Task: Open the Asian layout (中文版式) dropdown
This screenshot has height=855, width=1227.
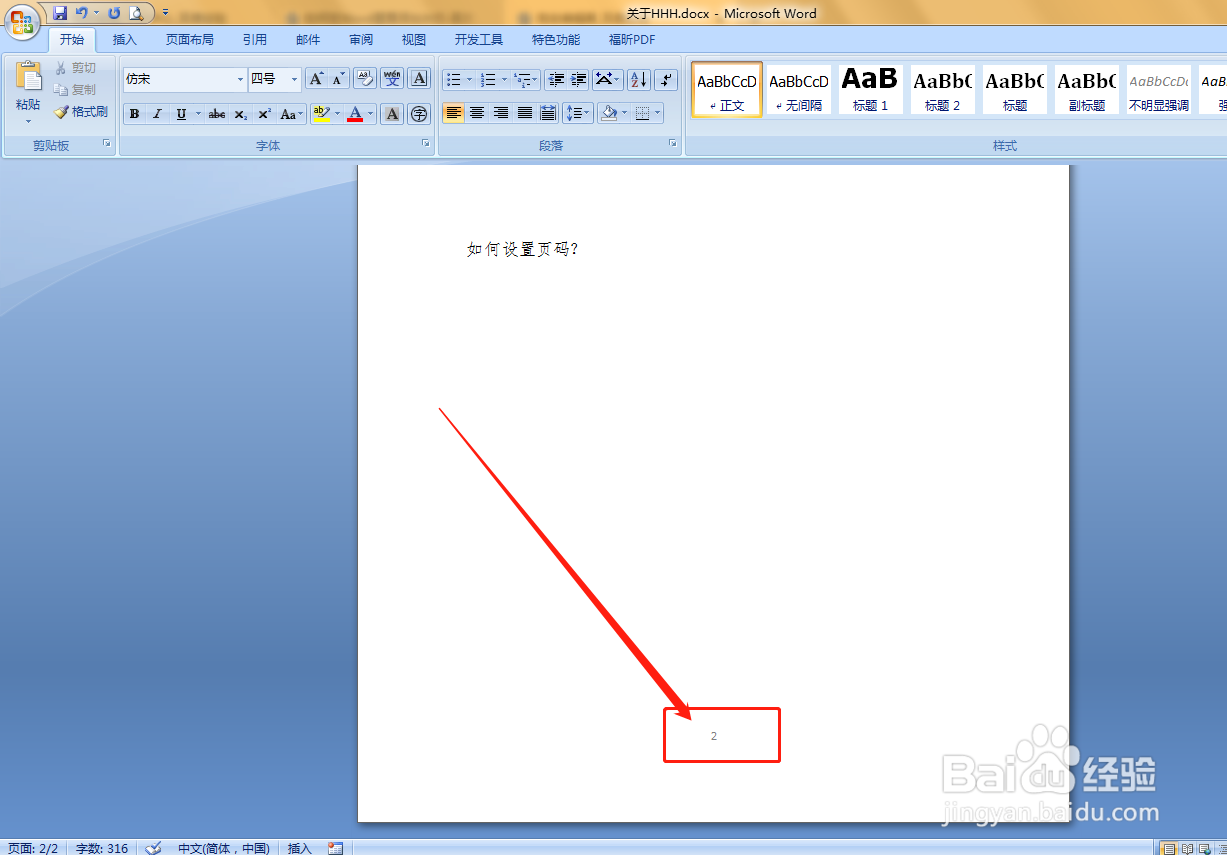Action: [608, 79]
